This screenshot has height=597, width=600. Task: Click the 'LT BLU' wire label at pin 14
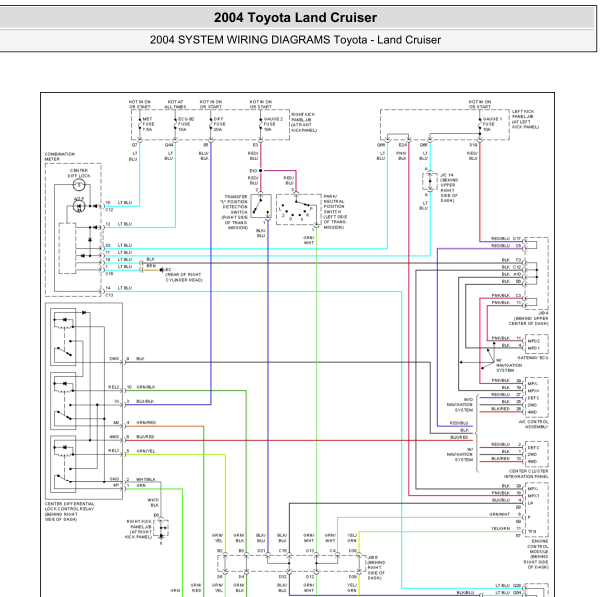(x=125, y=288)
